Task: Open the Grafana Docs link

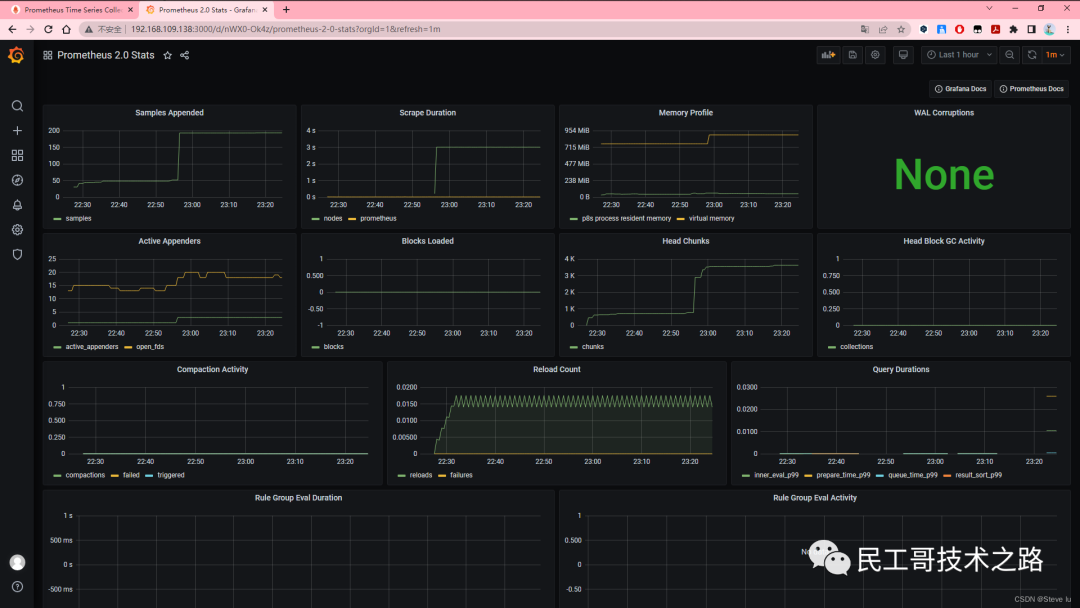Action: 960,89
